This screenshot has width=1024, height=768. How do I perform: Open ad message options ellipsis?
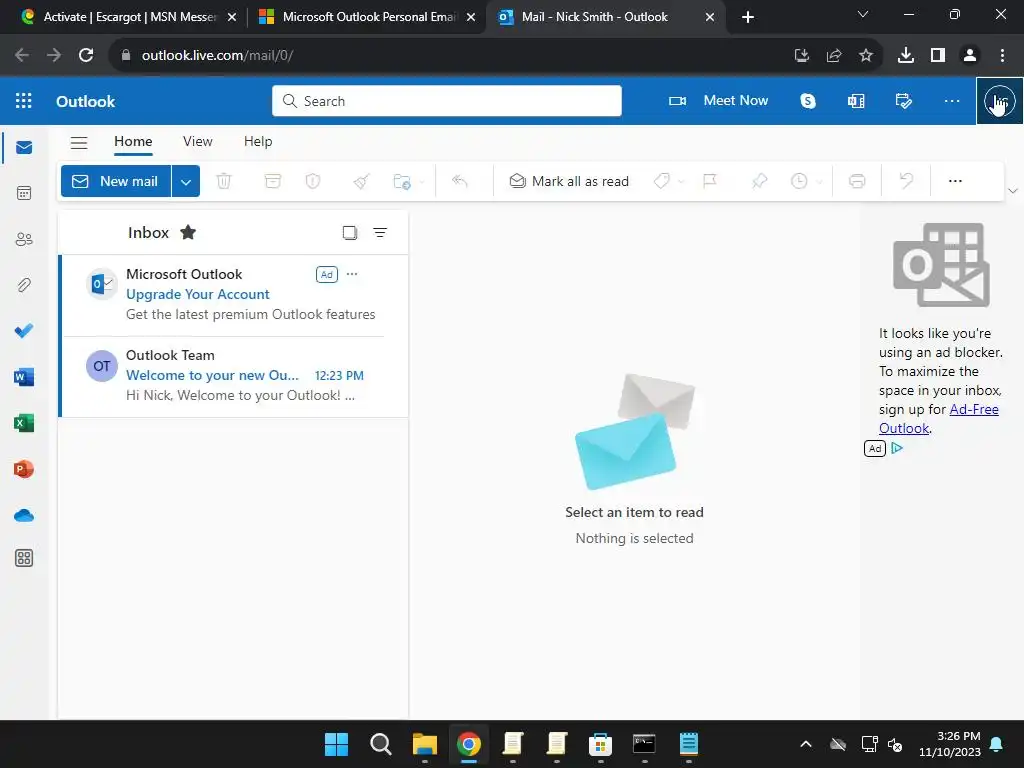coord(352,274)
